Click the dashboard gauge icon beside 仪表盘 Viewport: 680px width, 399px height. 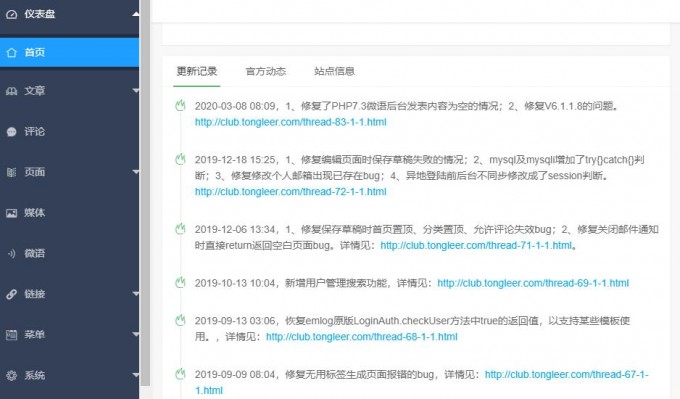[x=12, y=14]
